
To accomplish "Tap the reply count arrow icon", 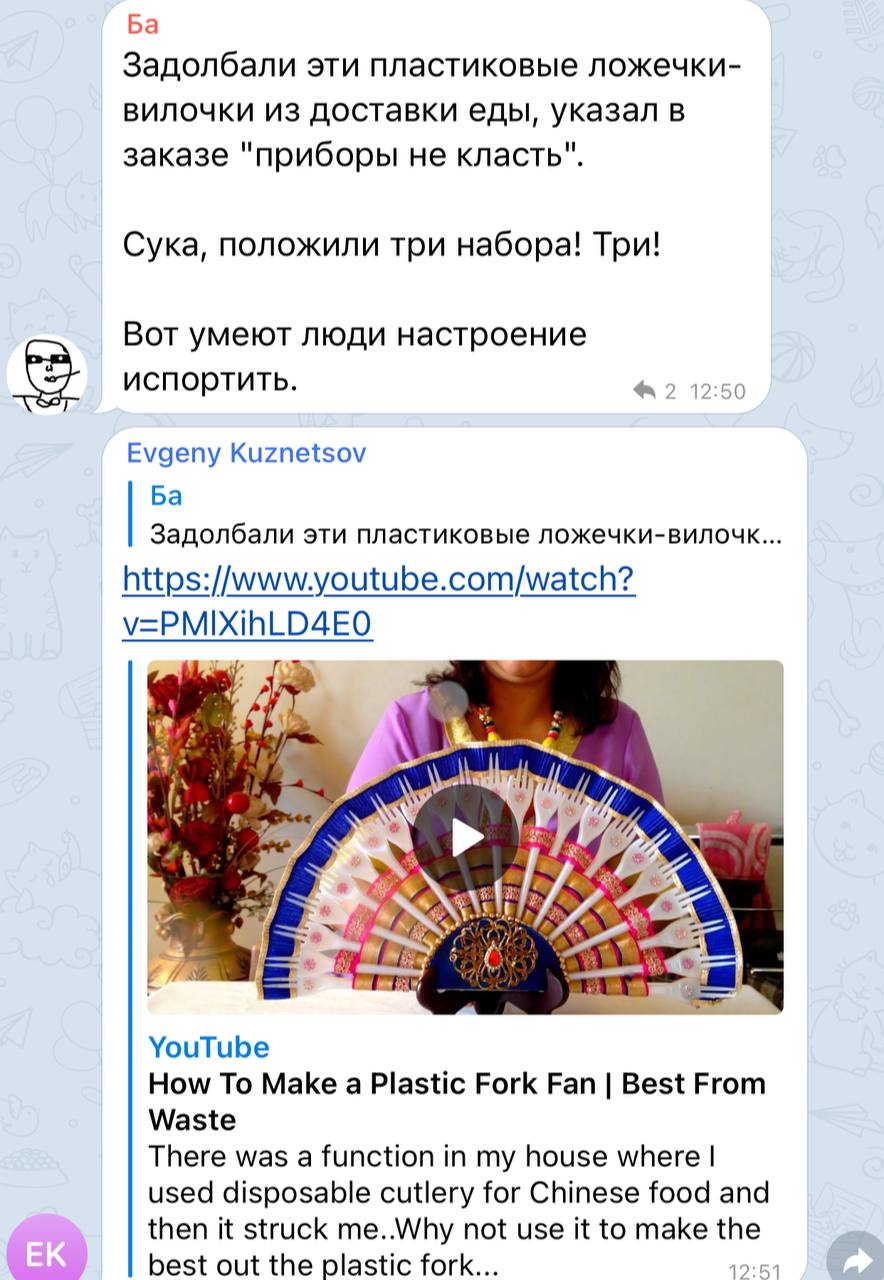I will pyautogui.click(x=644, y=391).
